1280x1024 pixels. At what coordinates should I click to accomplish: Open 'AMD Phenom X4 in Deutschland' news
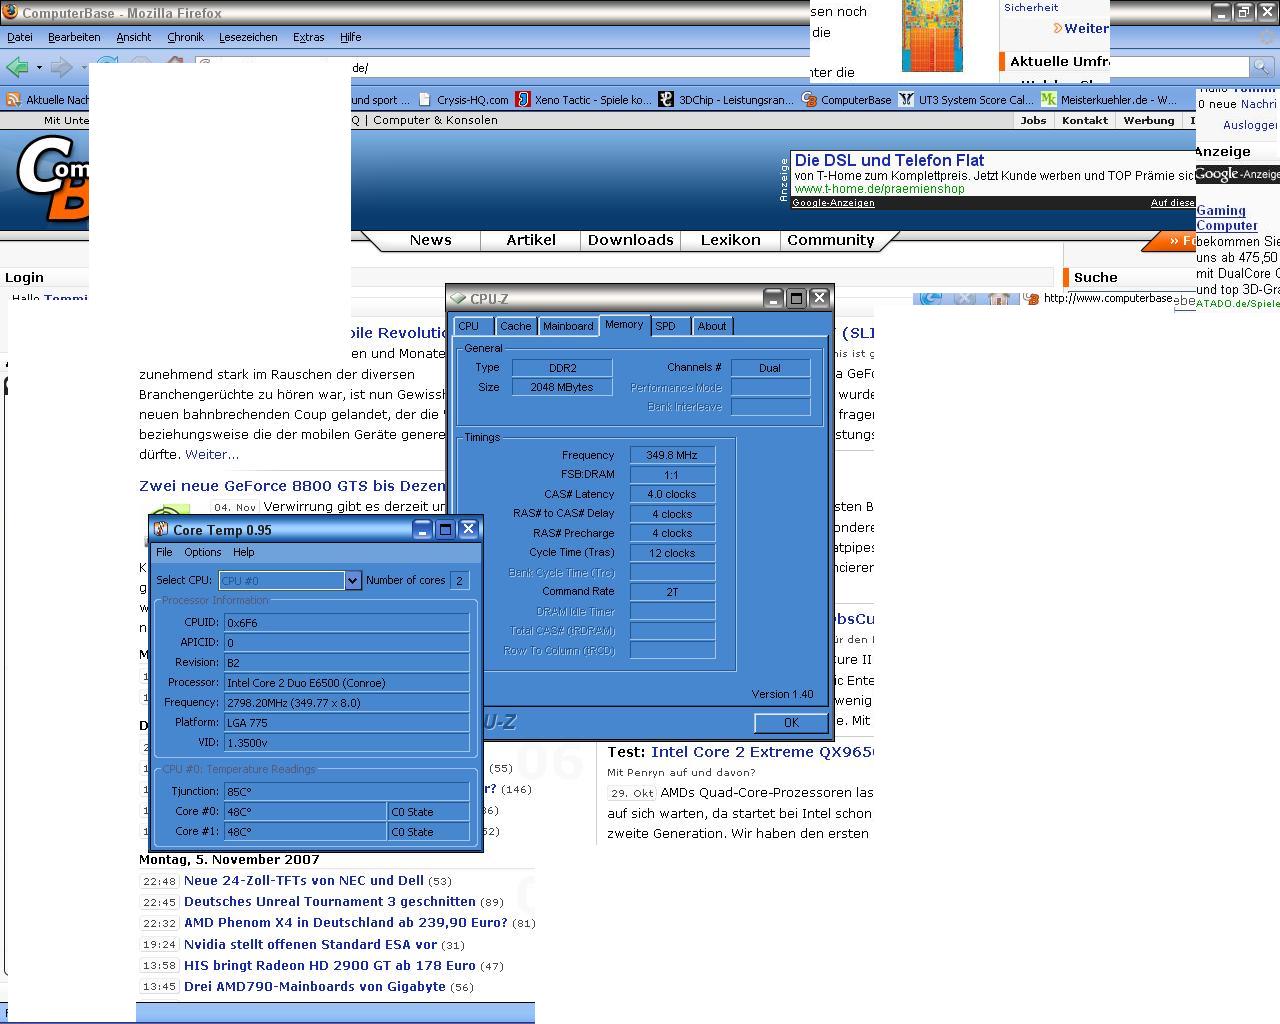tap(346, 923)
